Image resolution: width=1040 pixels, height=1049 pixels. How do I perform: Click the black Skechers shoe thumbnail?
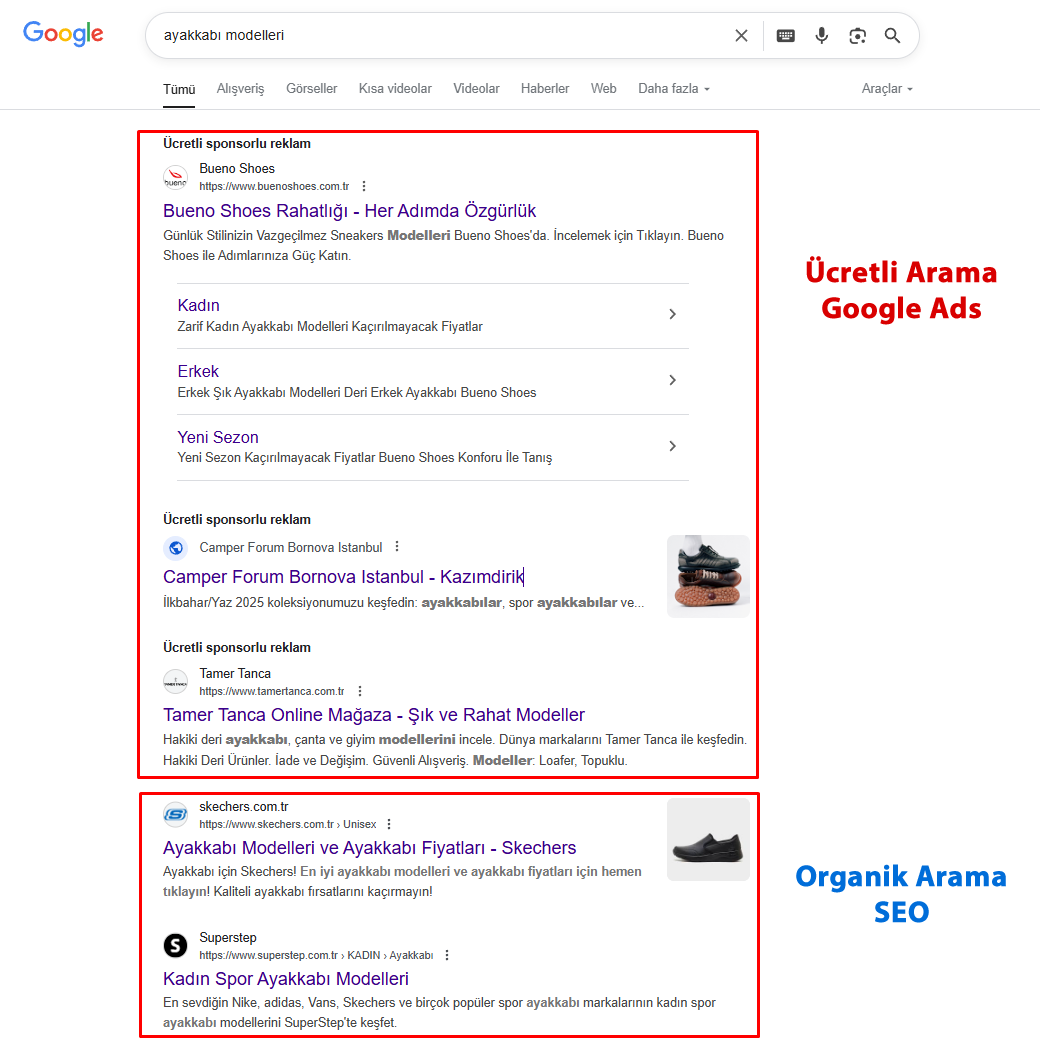(x=708, y=839)
